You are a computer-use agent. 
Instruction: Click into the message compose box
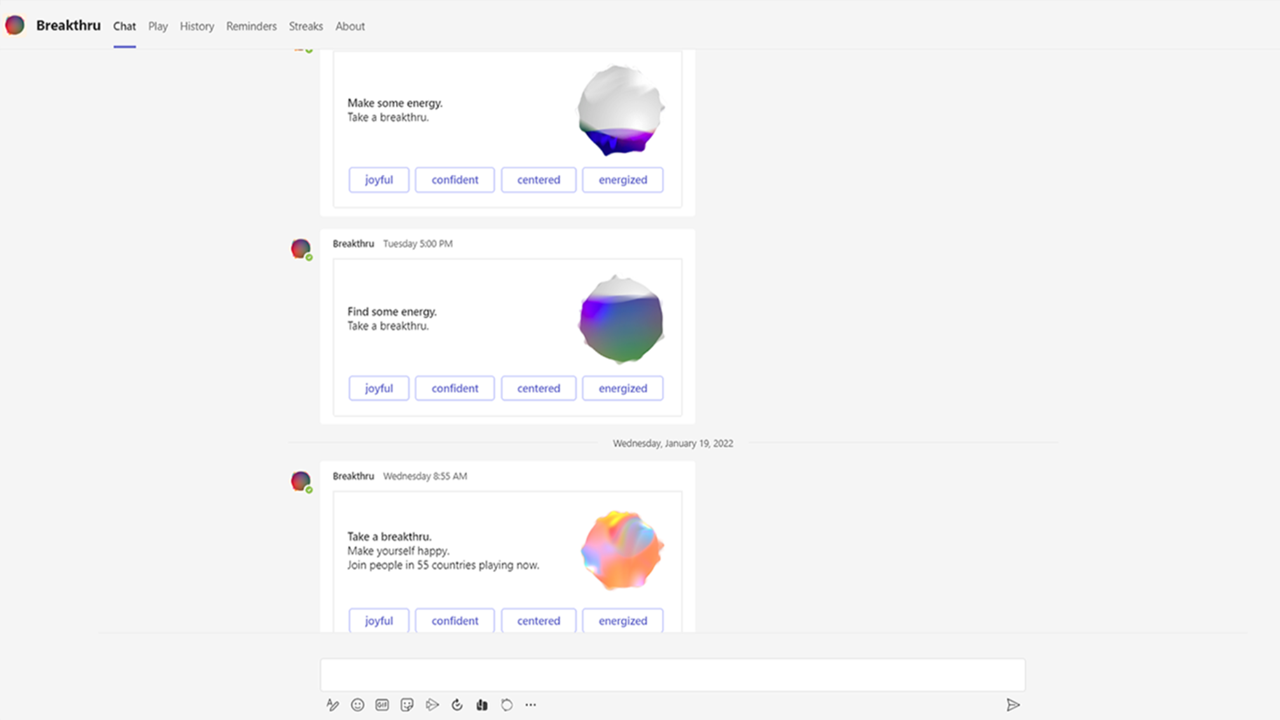coord(672,674)
